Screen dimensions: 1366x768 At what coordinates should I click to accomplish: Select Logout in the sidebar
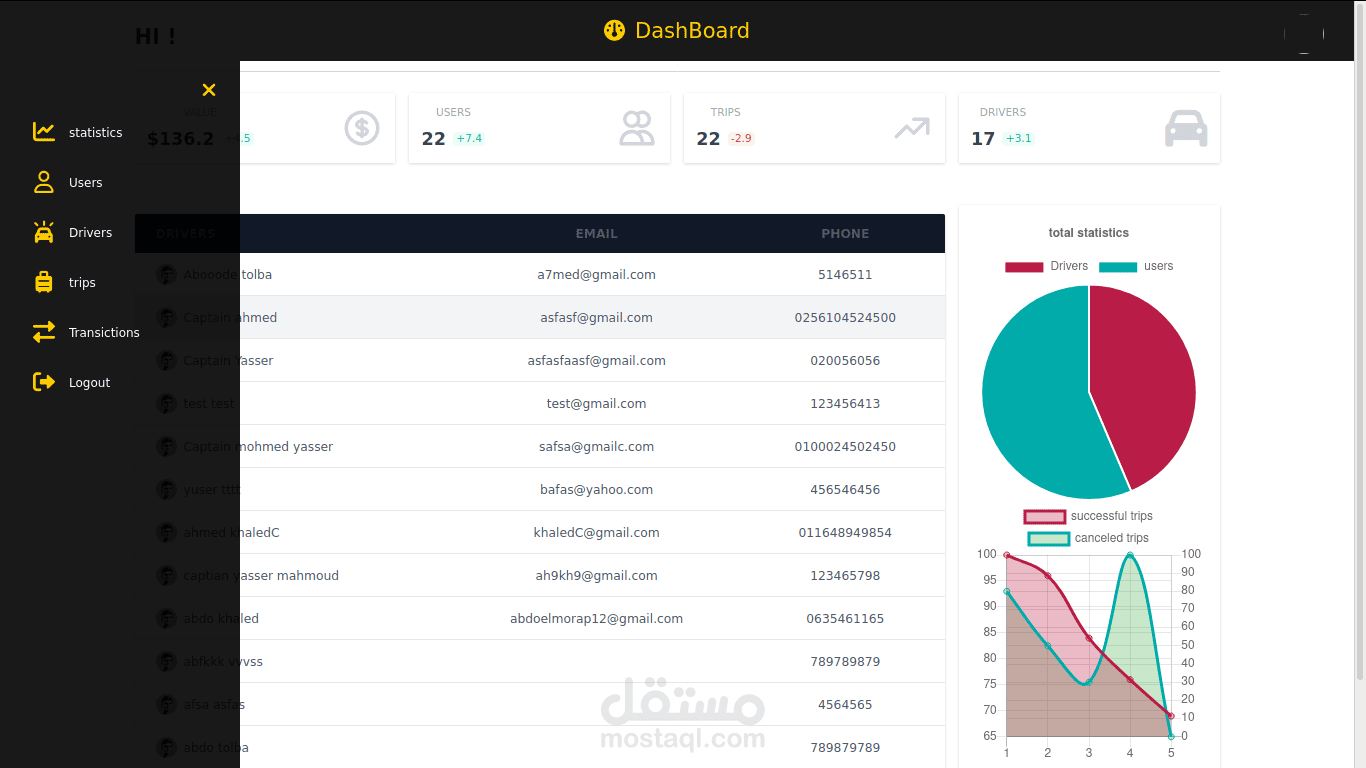click(x=89, y=382)
